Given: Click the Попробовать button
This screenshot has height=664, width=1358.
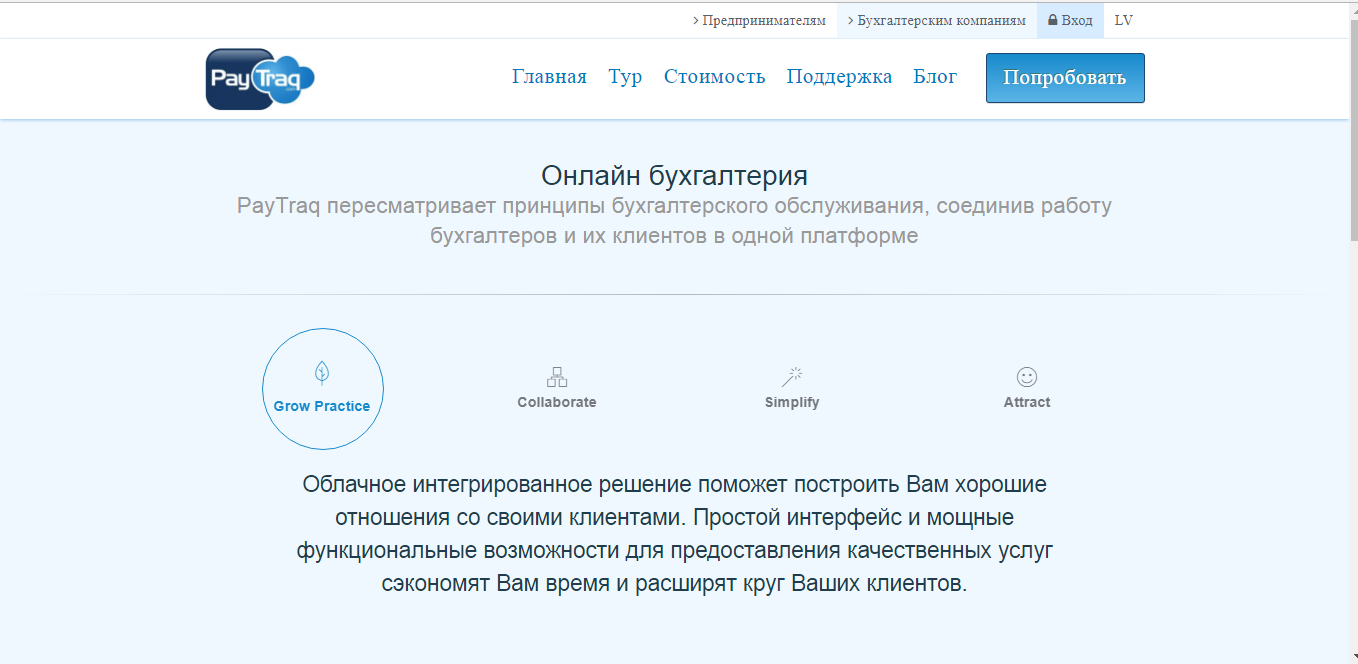Looking at the screenshot, I should click(x=1064, y=77).
